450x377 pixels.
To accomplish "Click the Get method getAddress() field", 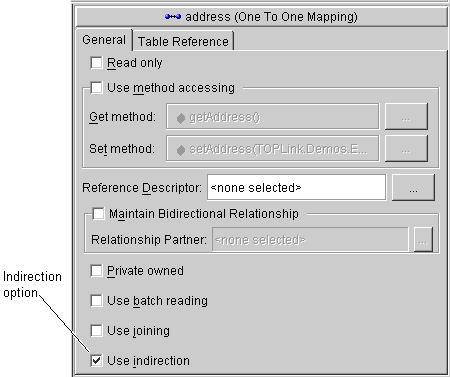I will pyautogui.click(x=273, y=117).
